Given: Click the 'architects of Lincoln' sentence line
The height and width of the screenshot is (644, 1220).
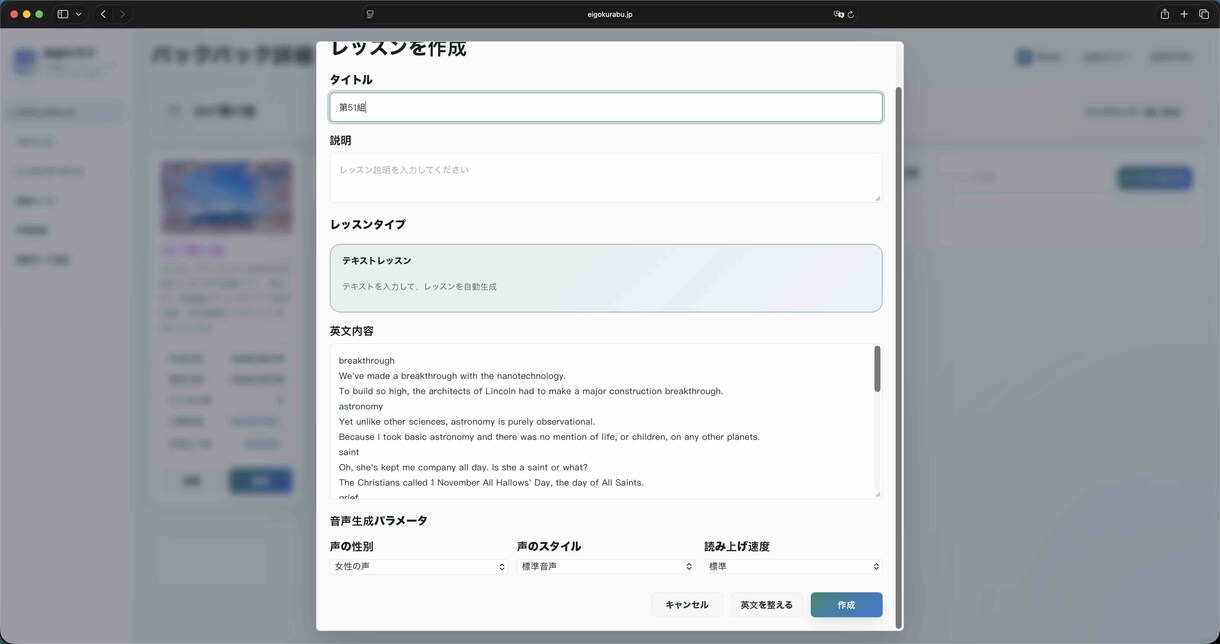Looking at the screenshot, I should click(531, 391).
